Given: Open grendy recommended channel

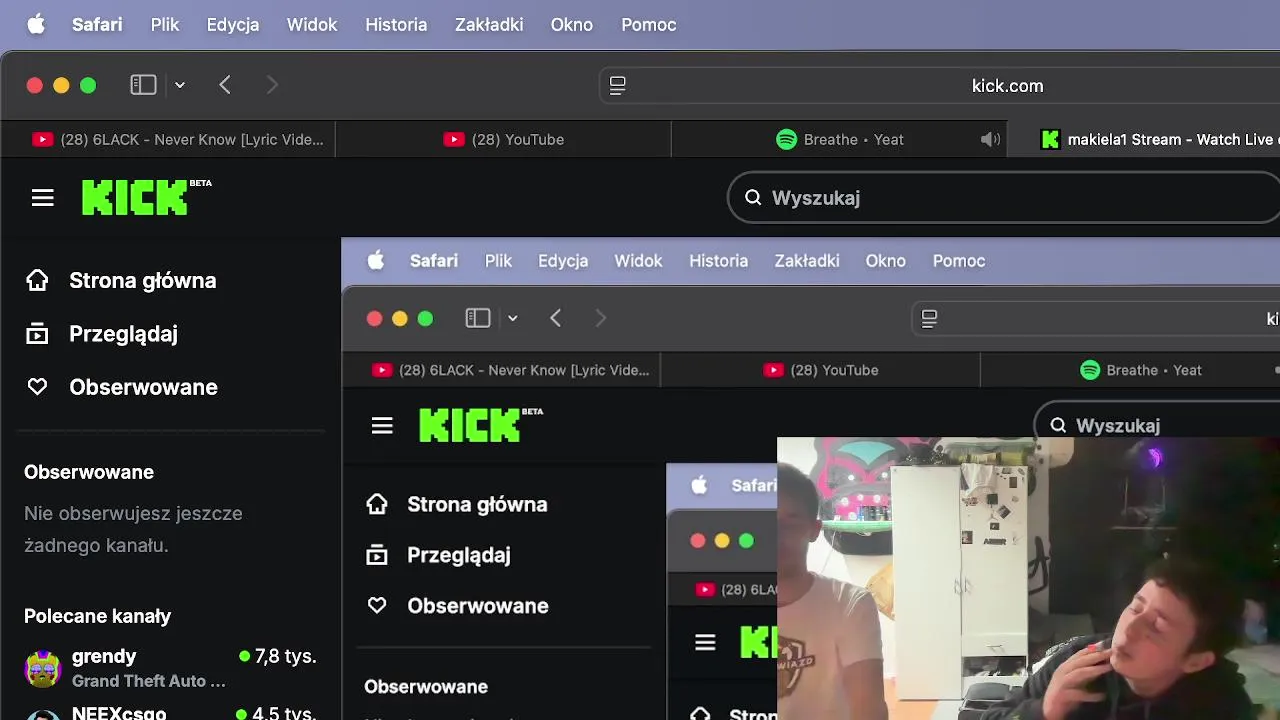Looking at the screenshot, I should click(x=170, y=667).
